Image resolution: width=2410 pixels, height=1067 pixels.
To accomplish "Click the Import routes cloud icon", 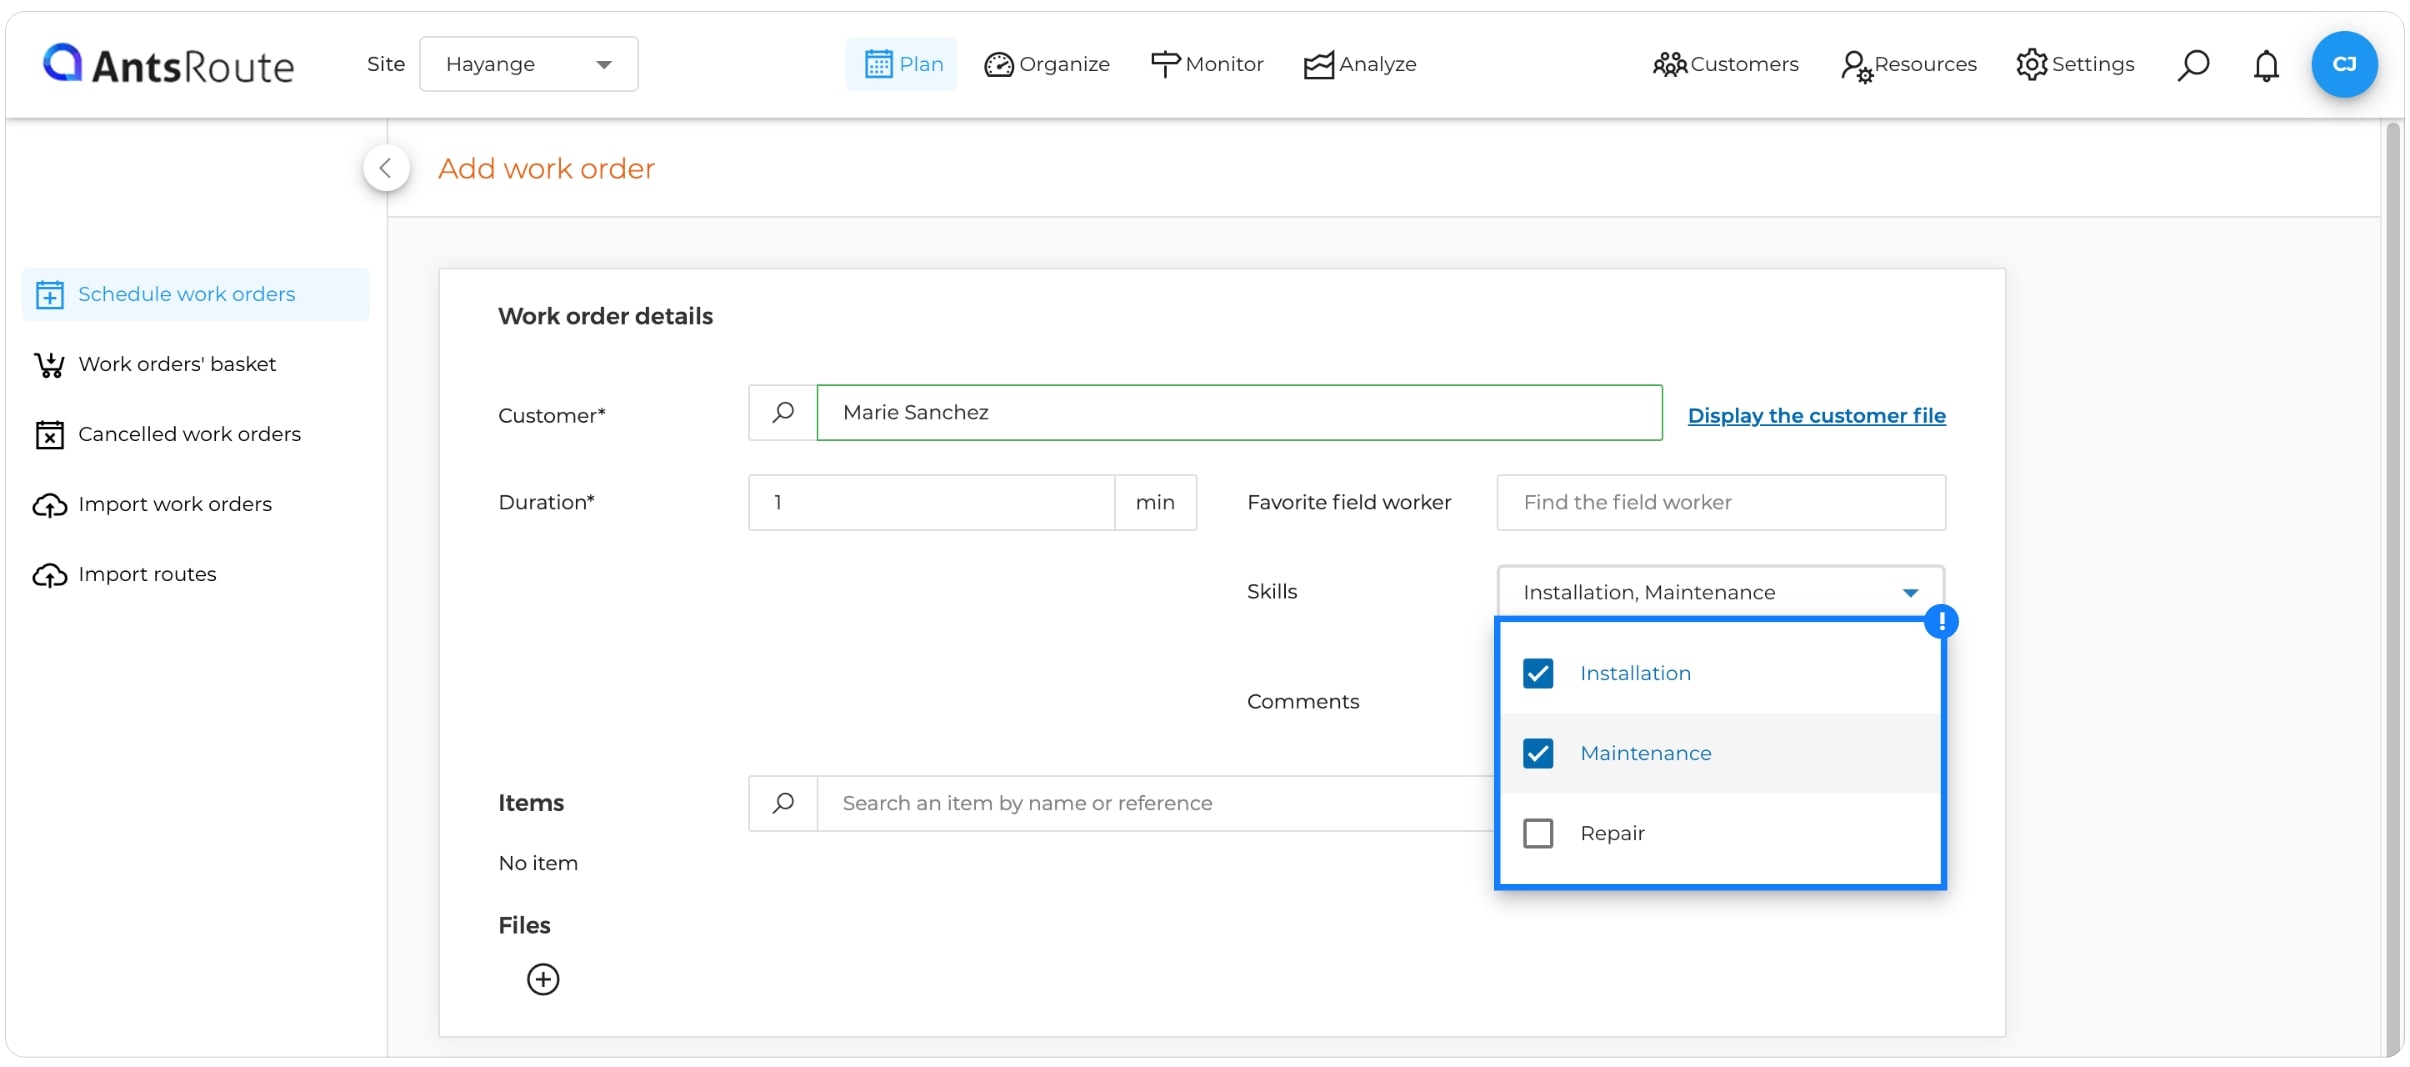I will tap(50, 575).
